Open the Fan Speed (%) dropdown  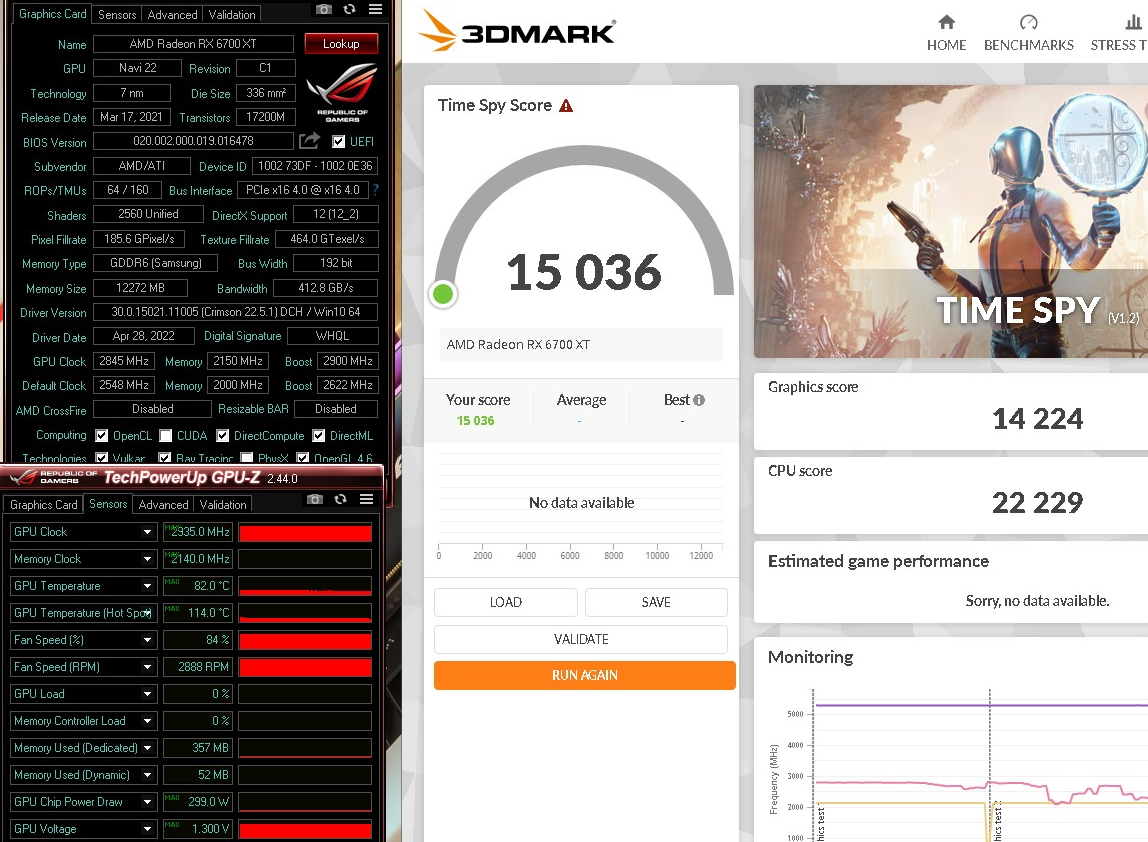click(147, 640)
